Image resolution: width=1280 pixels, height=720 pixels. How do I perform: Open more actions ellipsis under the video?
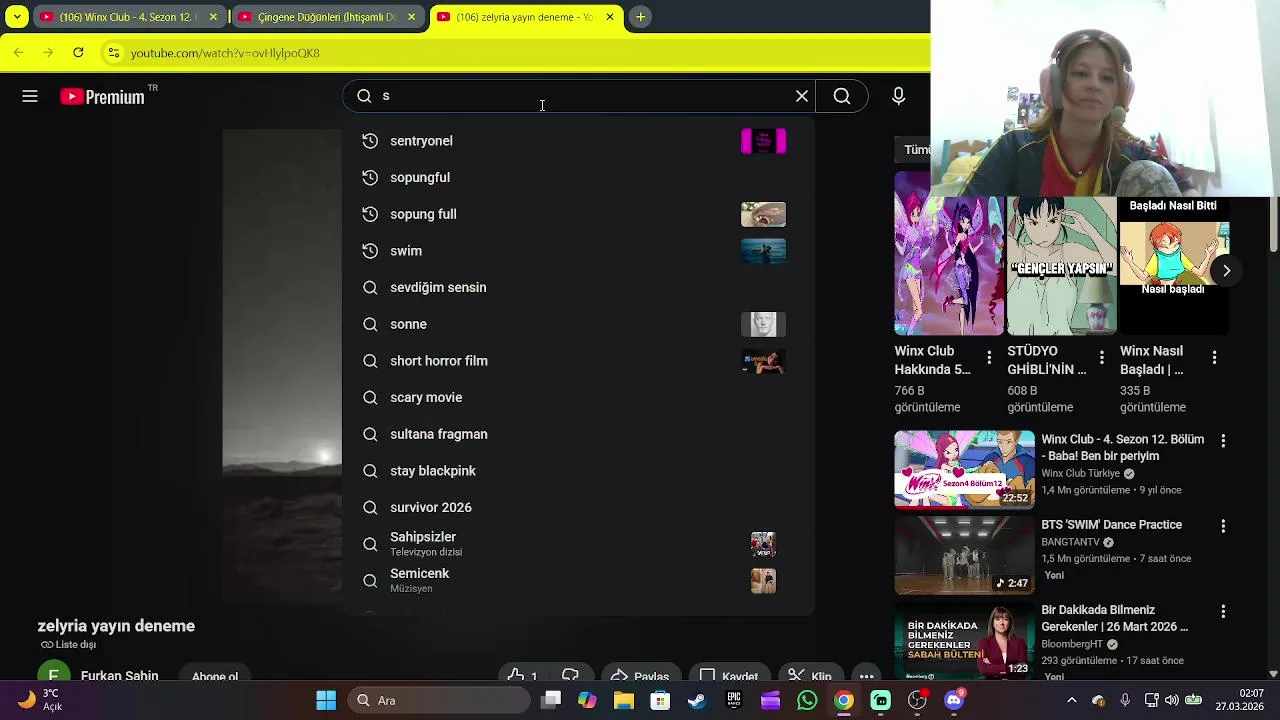pos(867,676)
